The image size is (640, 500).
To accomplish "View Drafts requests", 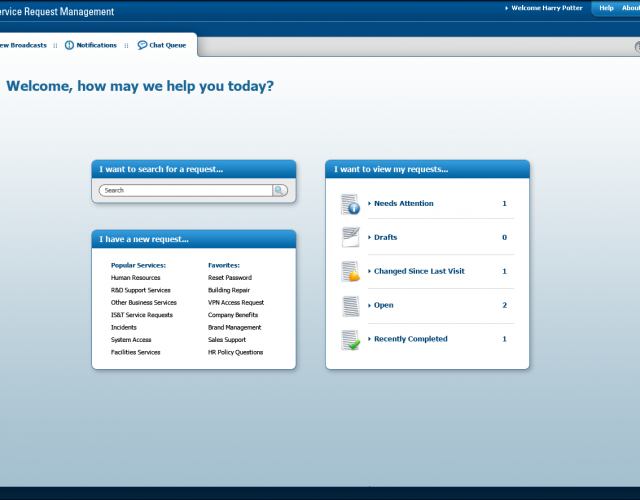I will (x=385, y=237).
